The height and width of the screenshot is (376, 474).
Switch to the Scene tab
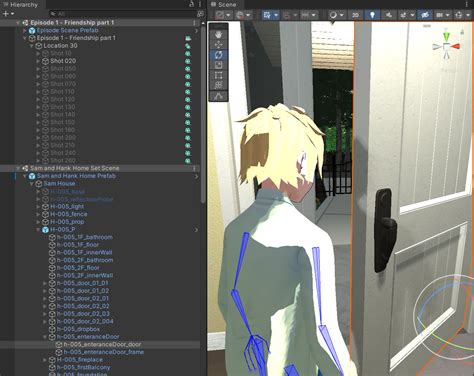click(225, 5)
